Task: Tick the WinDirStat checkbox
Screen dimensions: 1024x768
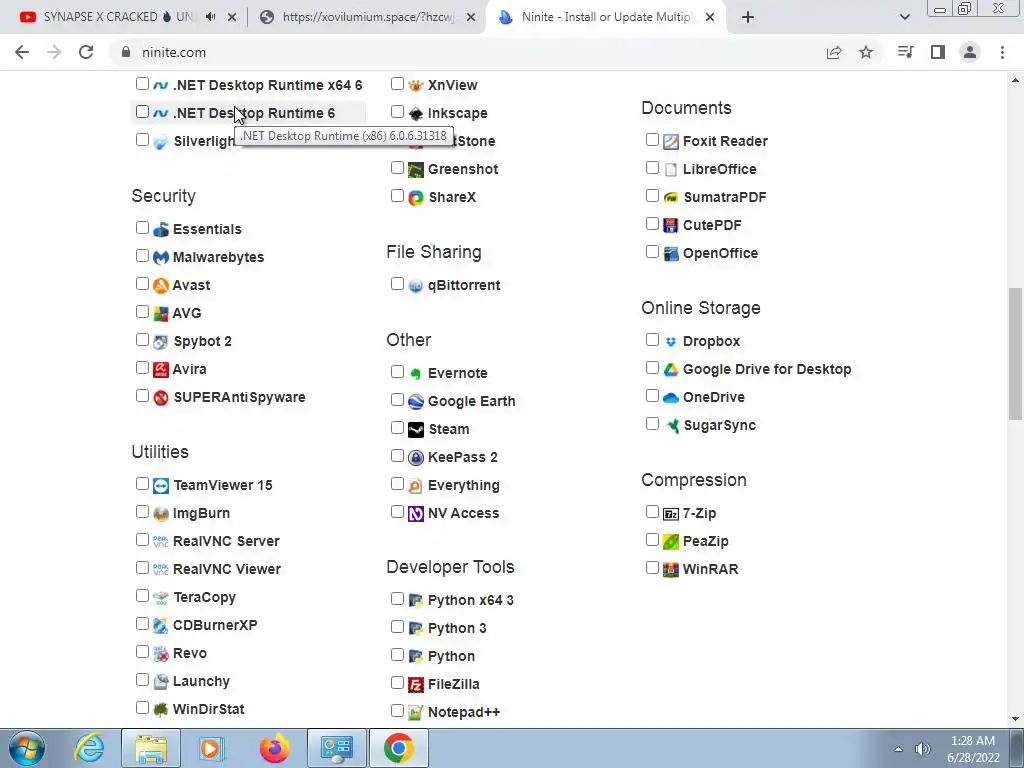Action: [x=142, y=708]
